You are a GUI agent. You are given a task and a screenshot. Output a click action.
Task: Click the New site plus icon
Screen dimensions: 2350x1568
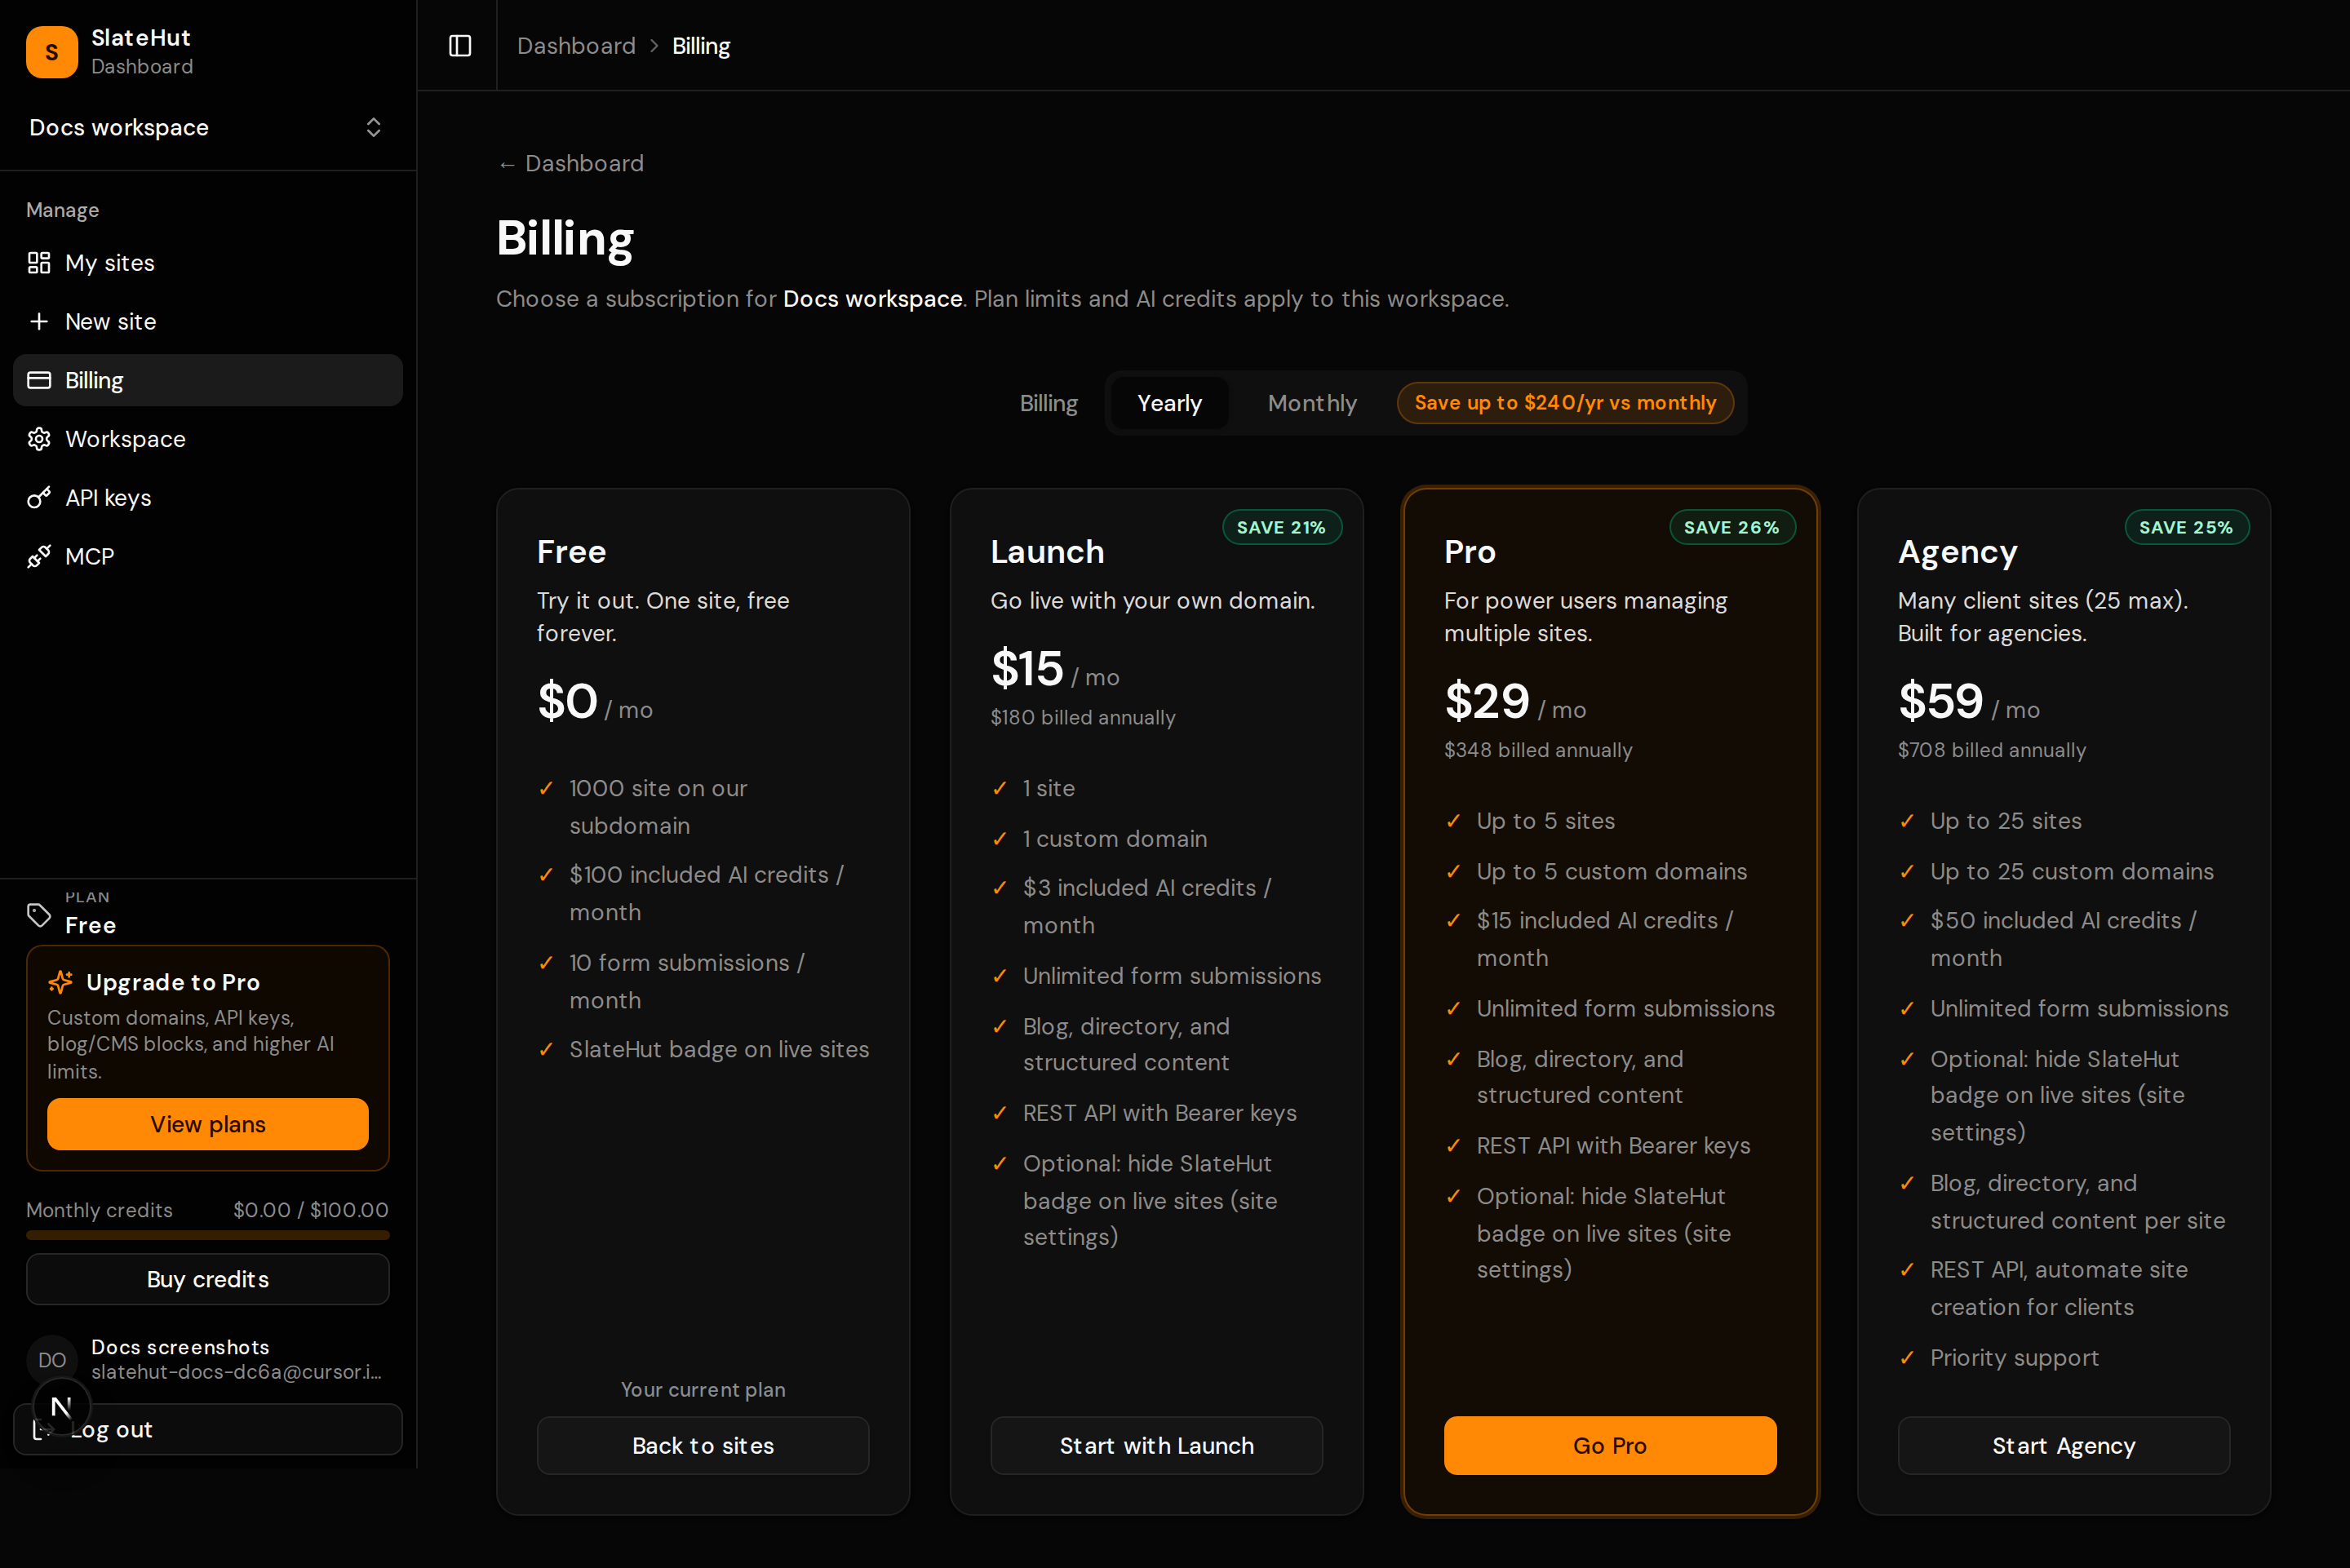coord(39,321)
